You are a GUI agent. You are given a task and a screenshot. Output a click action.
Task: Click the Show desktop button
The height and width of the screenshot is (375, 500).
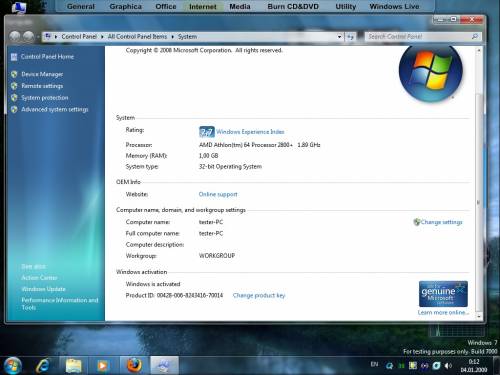(x=497, y=366)
